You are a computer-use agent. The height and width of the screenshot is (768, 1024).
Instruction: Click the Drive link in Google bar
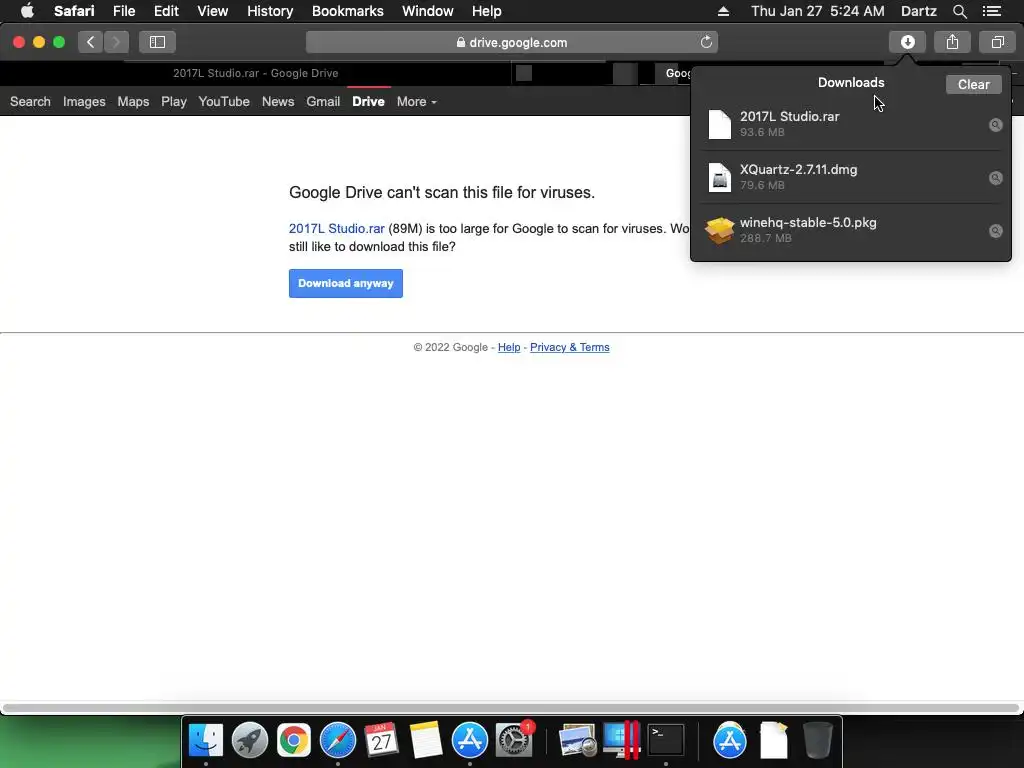[x=368, y=102]
